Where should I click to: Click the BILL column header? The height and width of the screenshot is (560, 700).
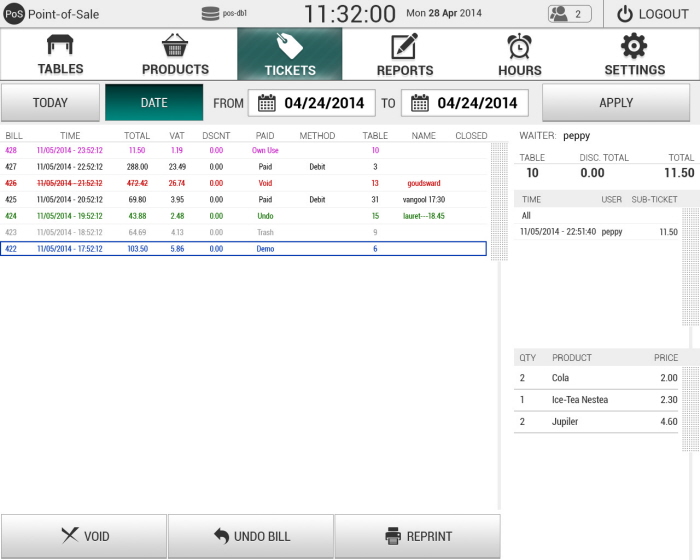[14, 136]
